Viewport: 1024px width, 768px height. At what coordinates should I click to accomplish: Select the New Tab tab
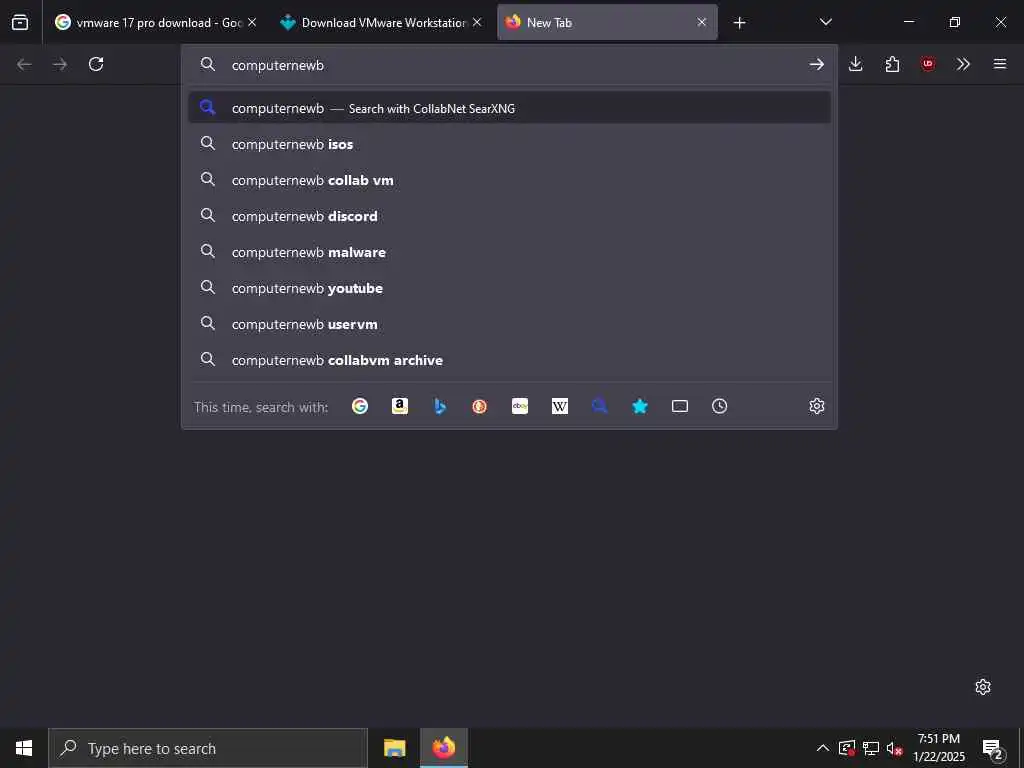tap(607, 22)
